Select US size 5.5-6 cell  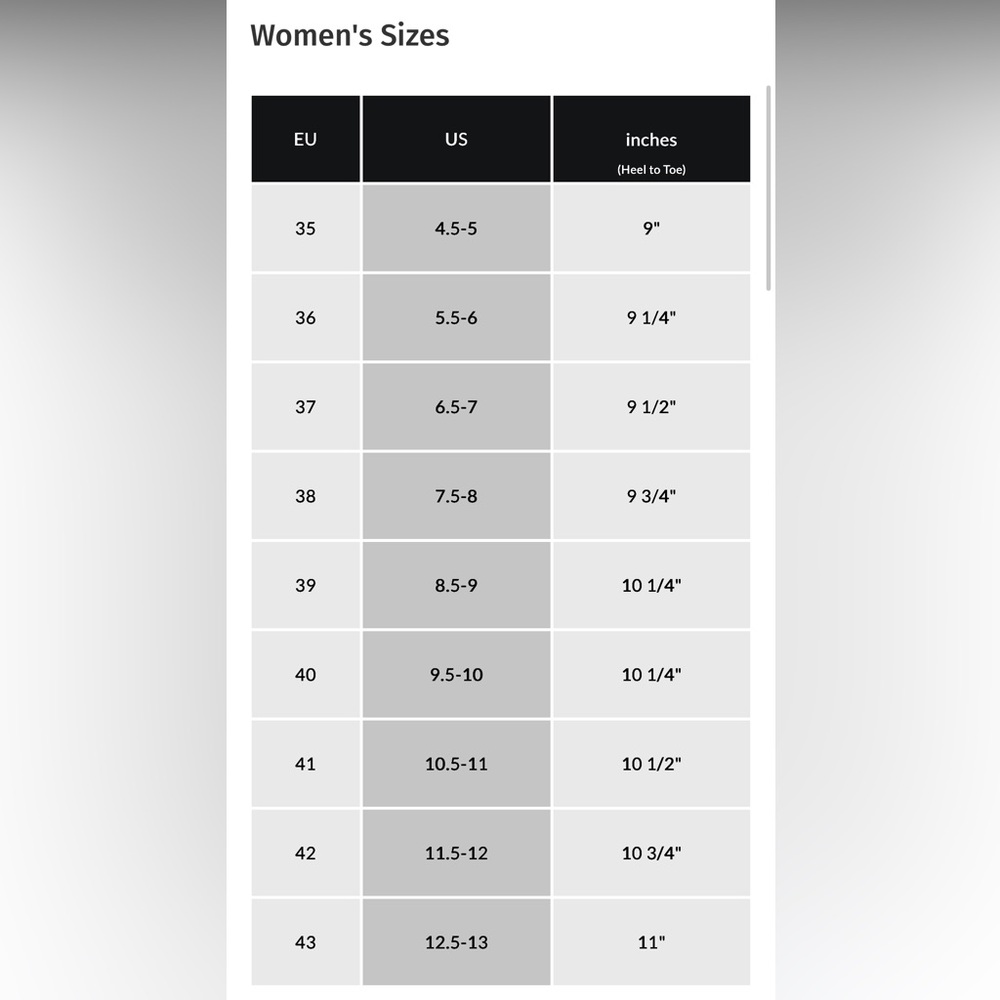[457, 318]
